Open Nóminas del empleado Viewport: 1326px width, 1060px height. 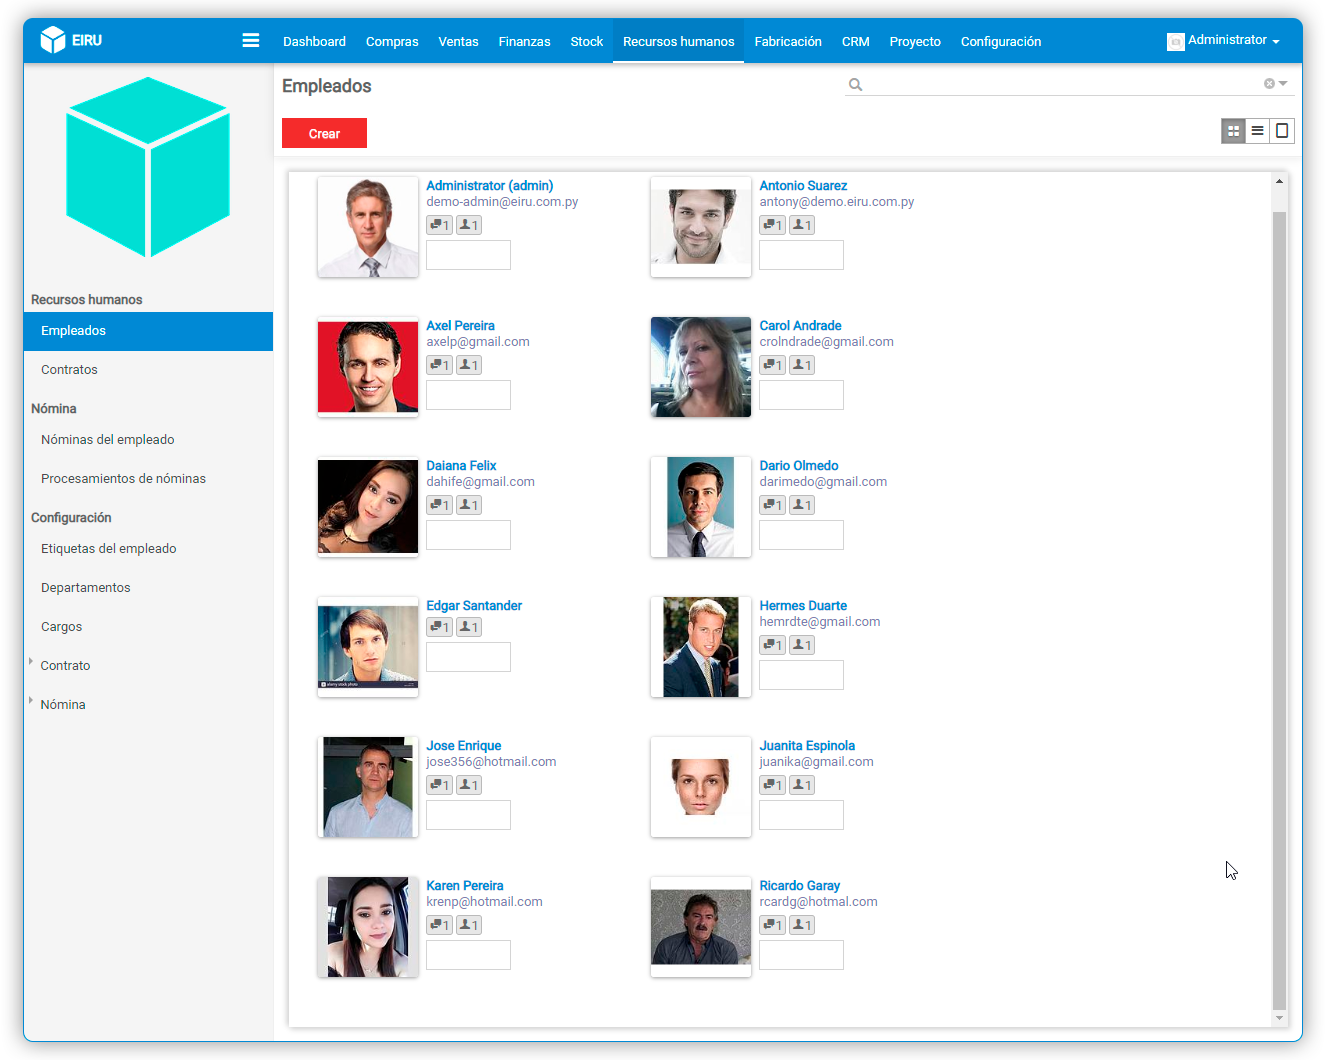point(148,440)
